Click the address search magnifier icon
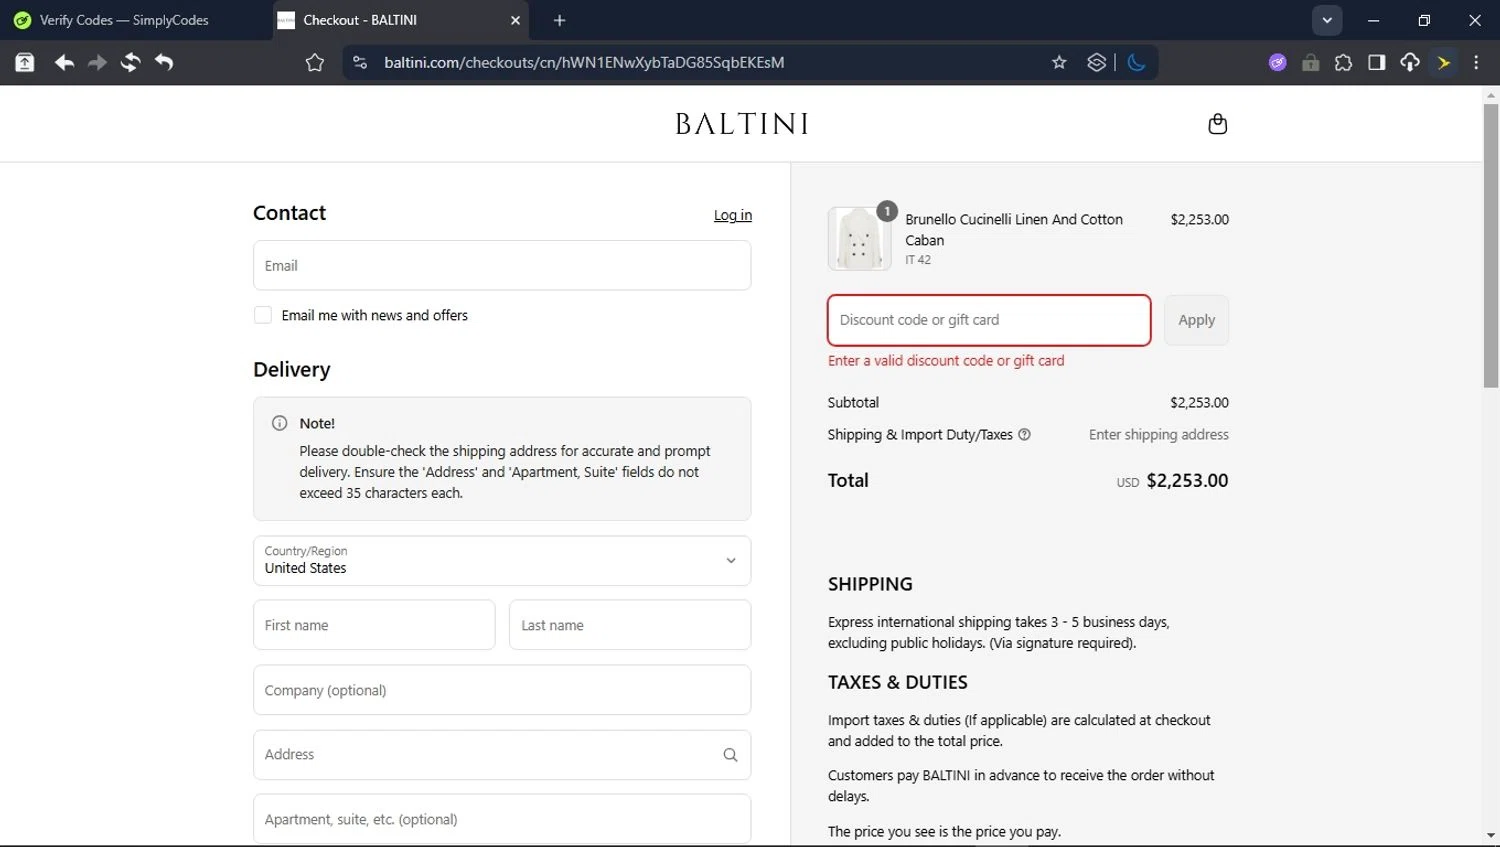Viewport: 1500px width, 847px height. (730, 755)
